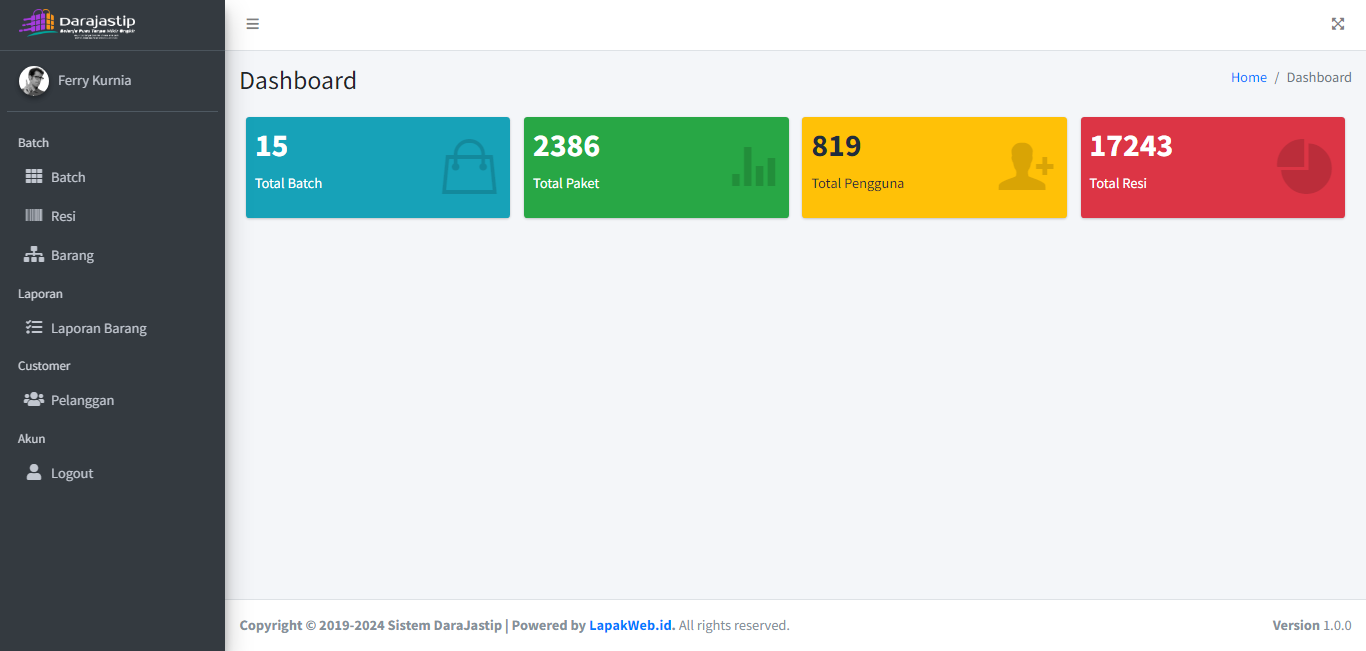Click the green Total Paket card
The height and width of the screenshot is (651, 1366).
pos(656,167)
